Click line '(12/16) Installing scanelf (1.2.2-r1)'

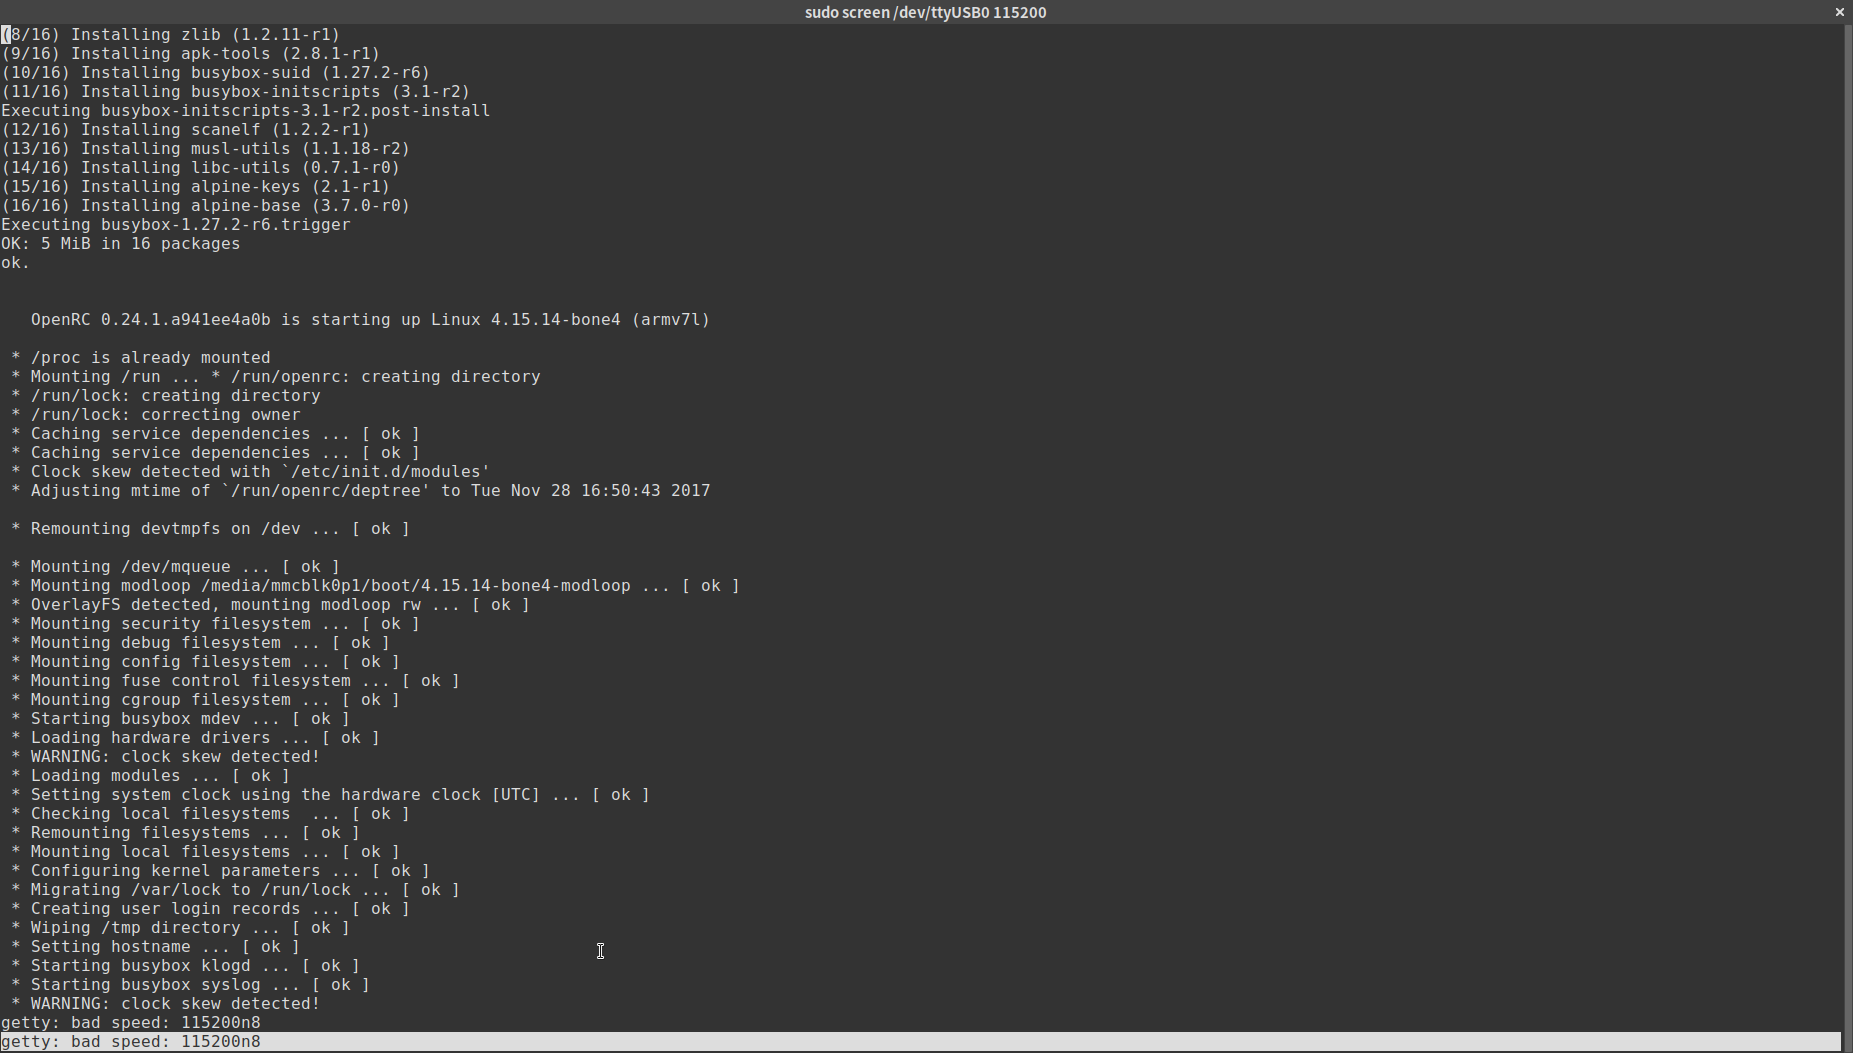click(186, 129)
